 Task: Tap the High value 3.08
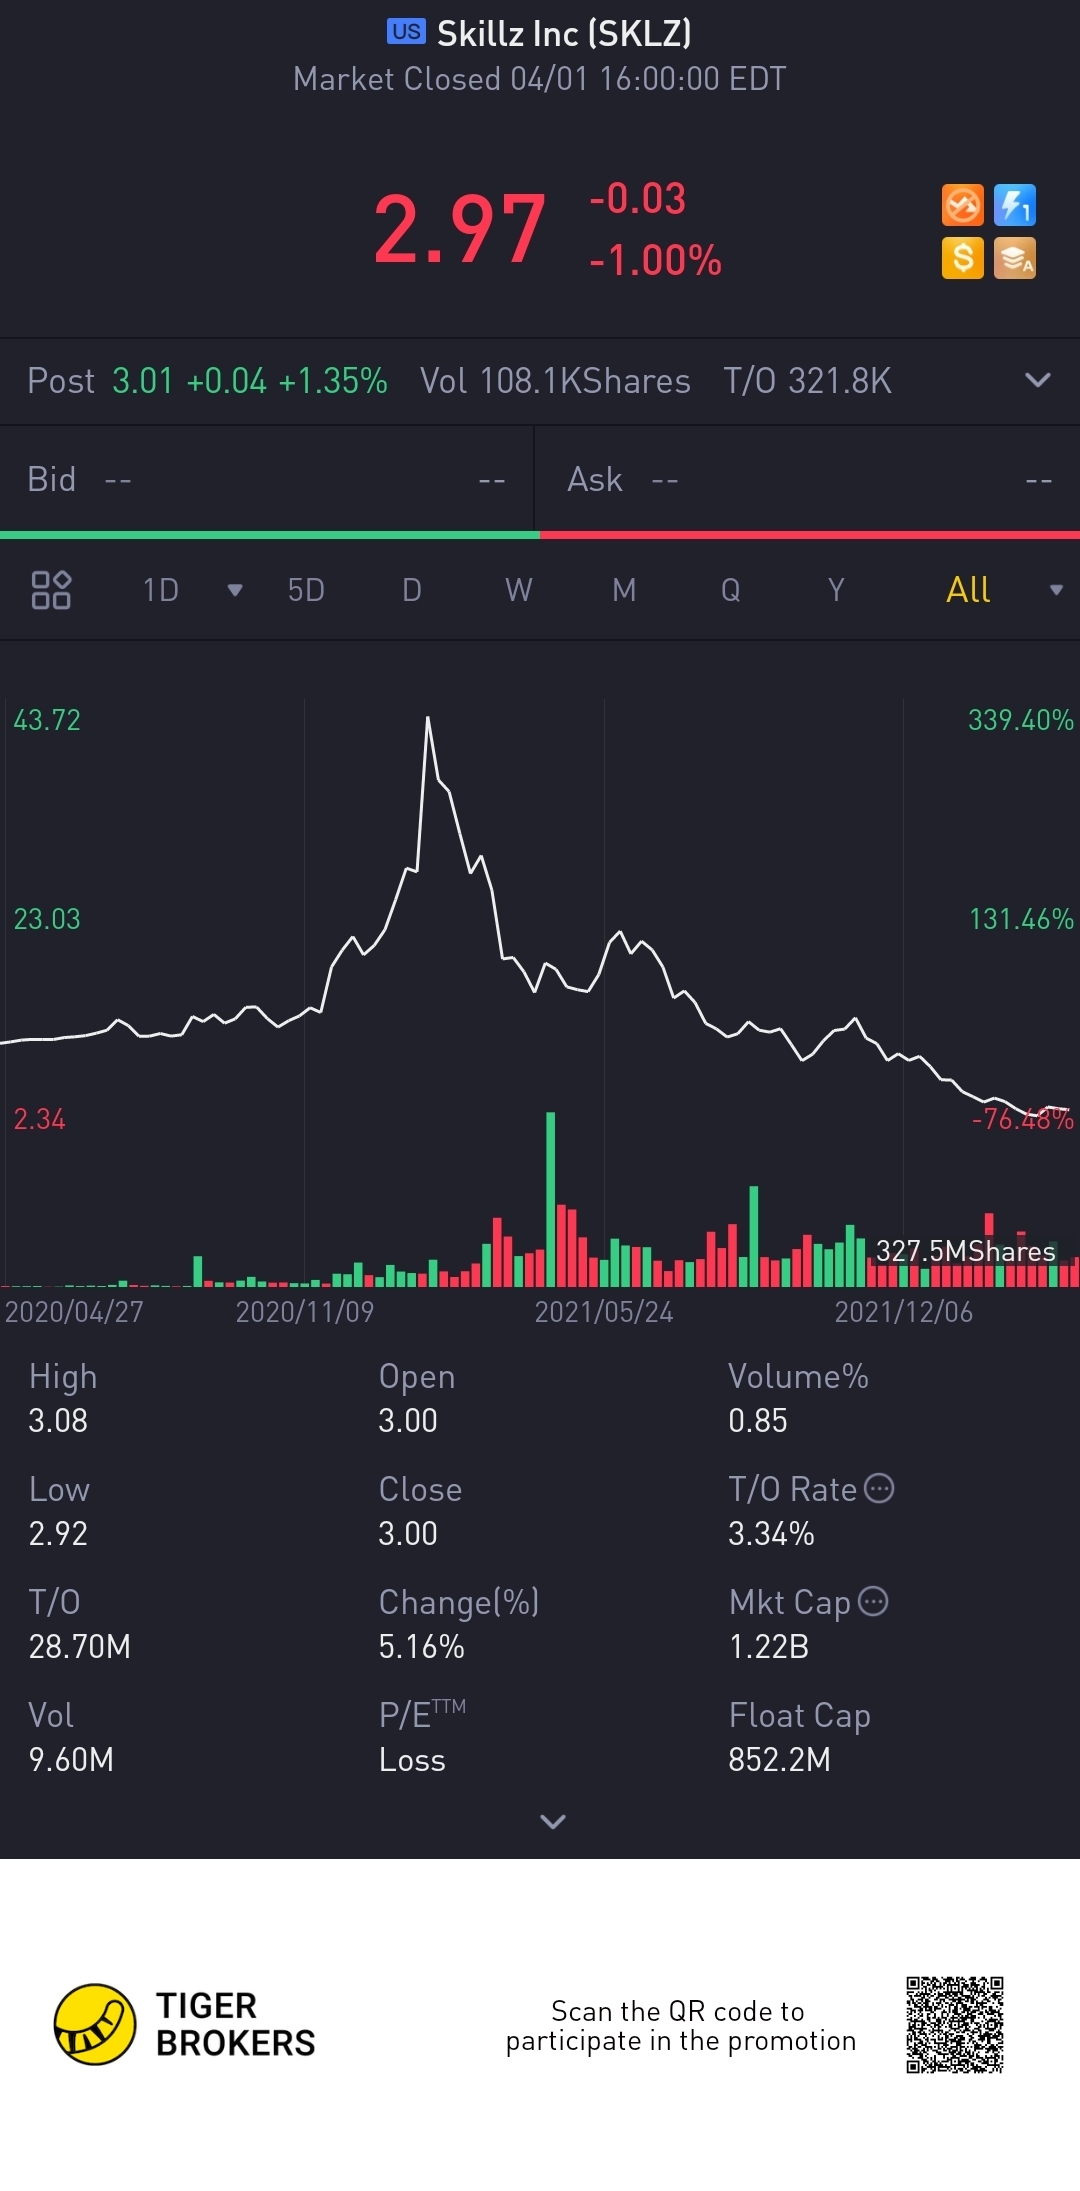58,1421
